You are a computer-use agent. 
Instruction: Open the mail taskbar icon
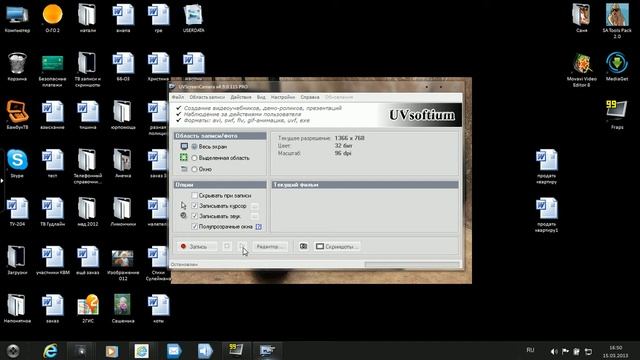pyautogui.click(x=173, y=351)
